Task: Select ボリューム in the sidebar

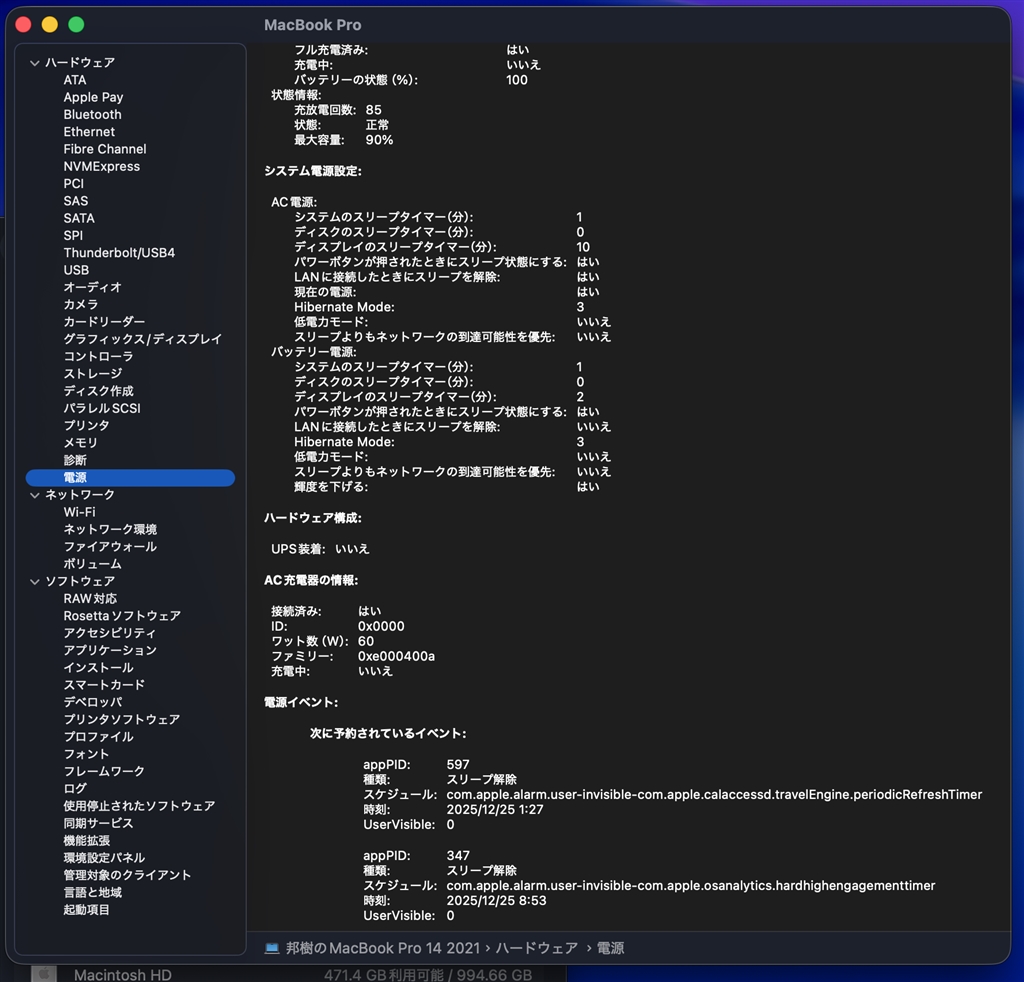Action: (93, 564)
